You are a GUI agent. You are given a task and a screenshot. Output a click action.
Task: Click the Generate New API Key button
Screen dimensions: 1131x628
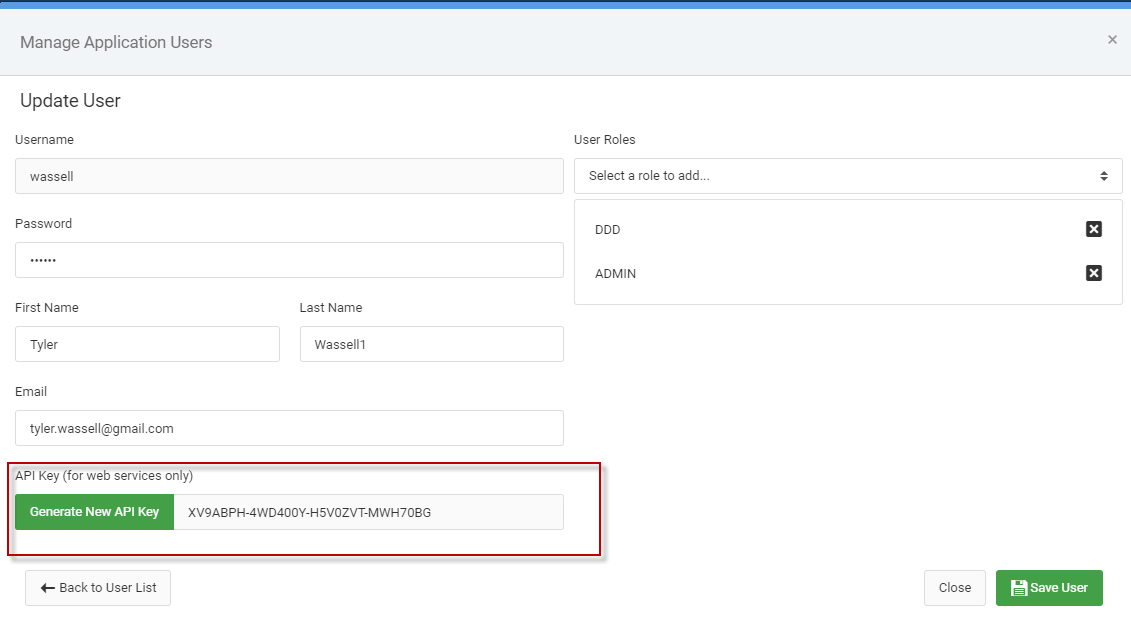click(94, 512)
